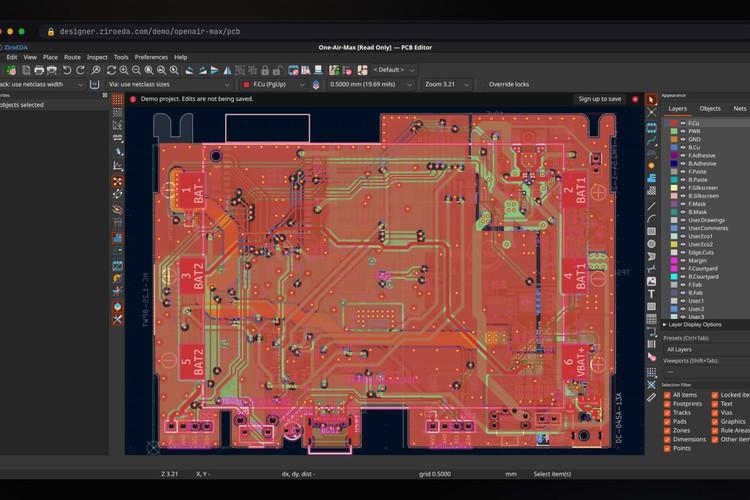
Task: Open the Inspect menu
Action: pos(97,57)
